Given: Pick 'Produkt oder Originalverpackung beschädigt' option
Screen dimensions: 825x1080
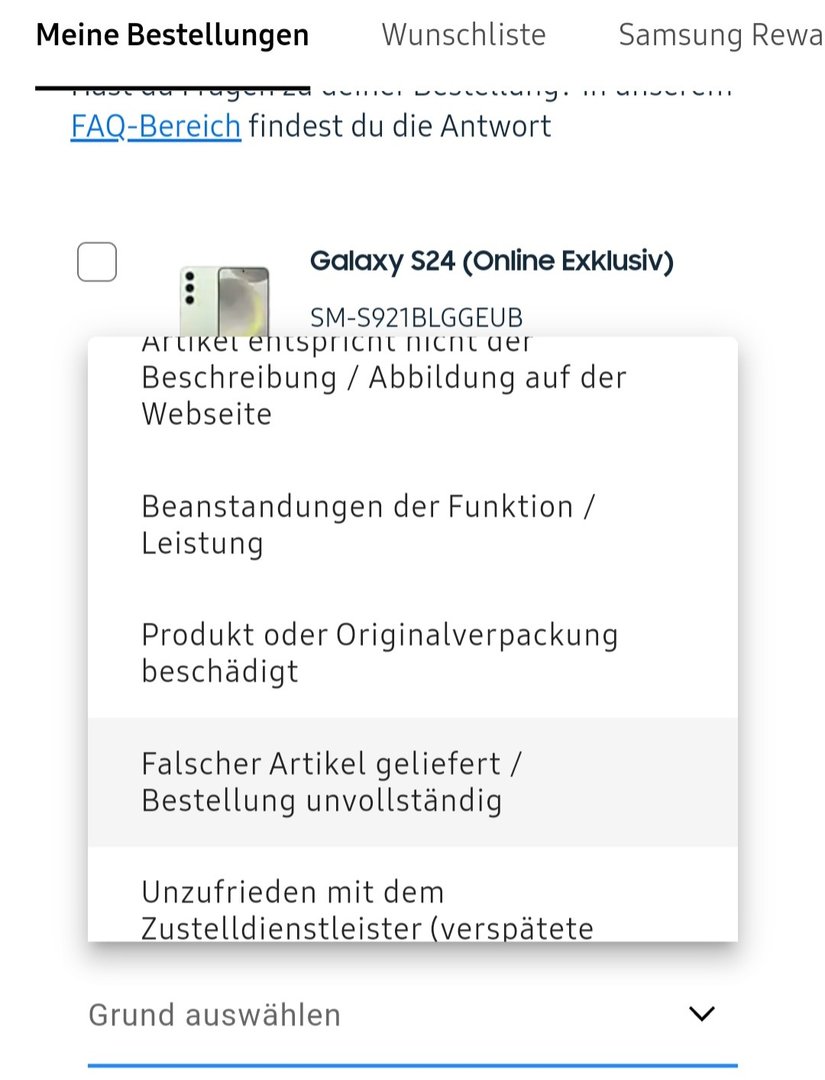Looking at the screenshot, I should click(x=379, y=652).
